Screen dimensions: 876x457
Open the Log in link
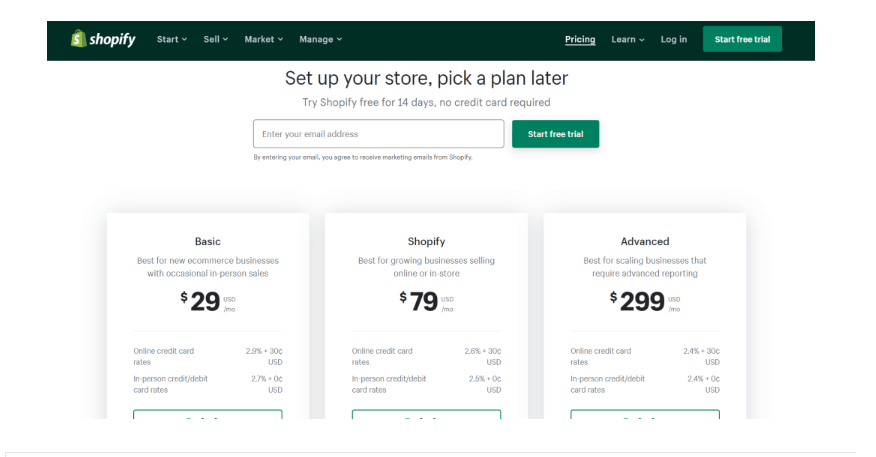pyautogui.click(x=674, y=39)
